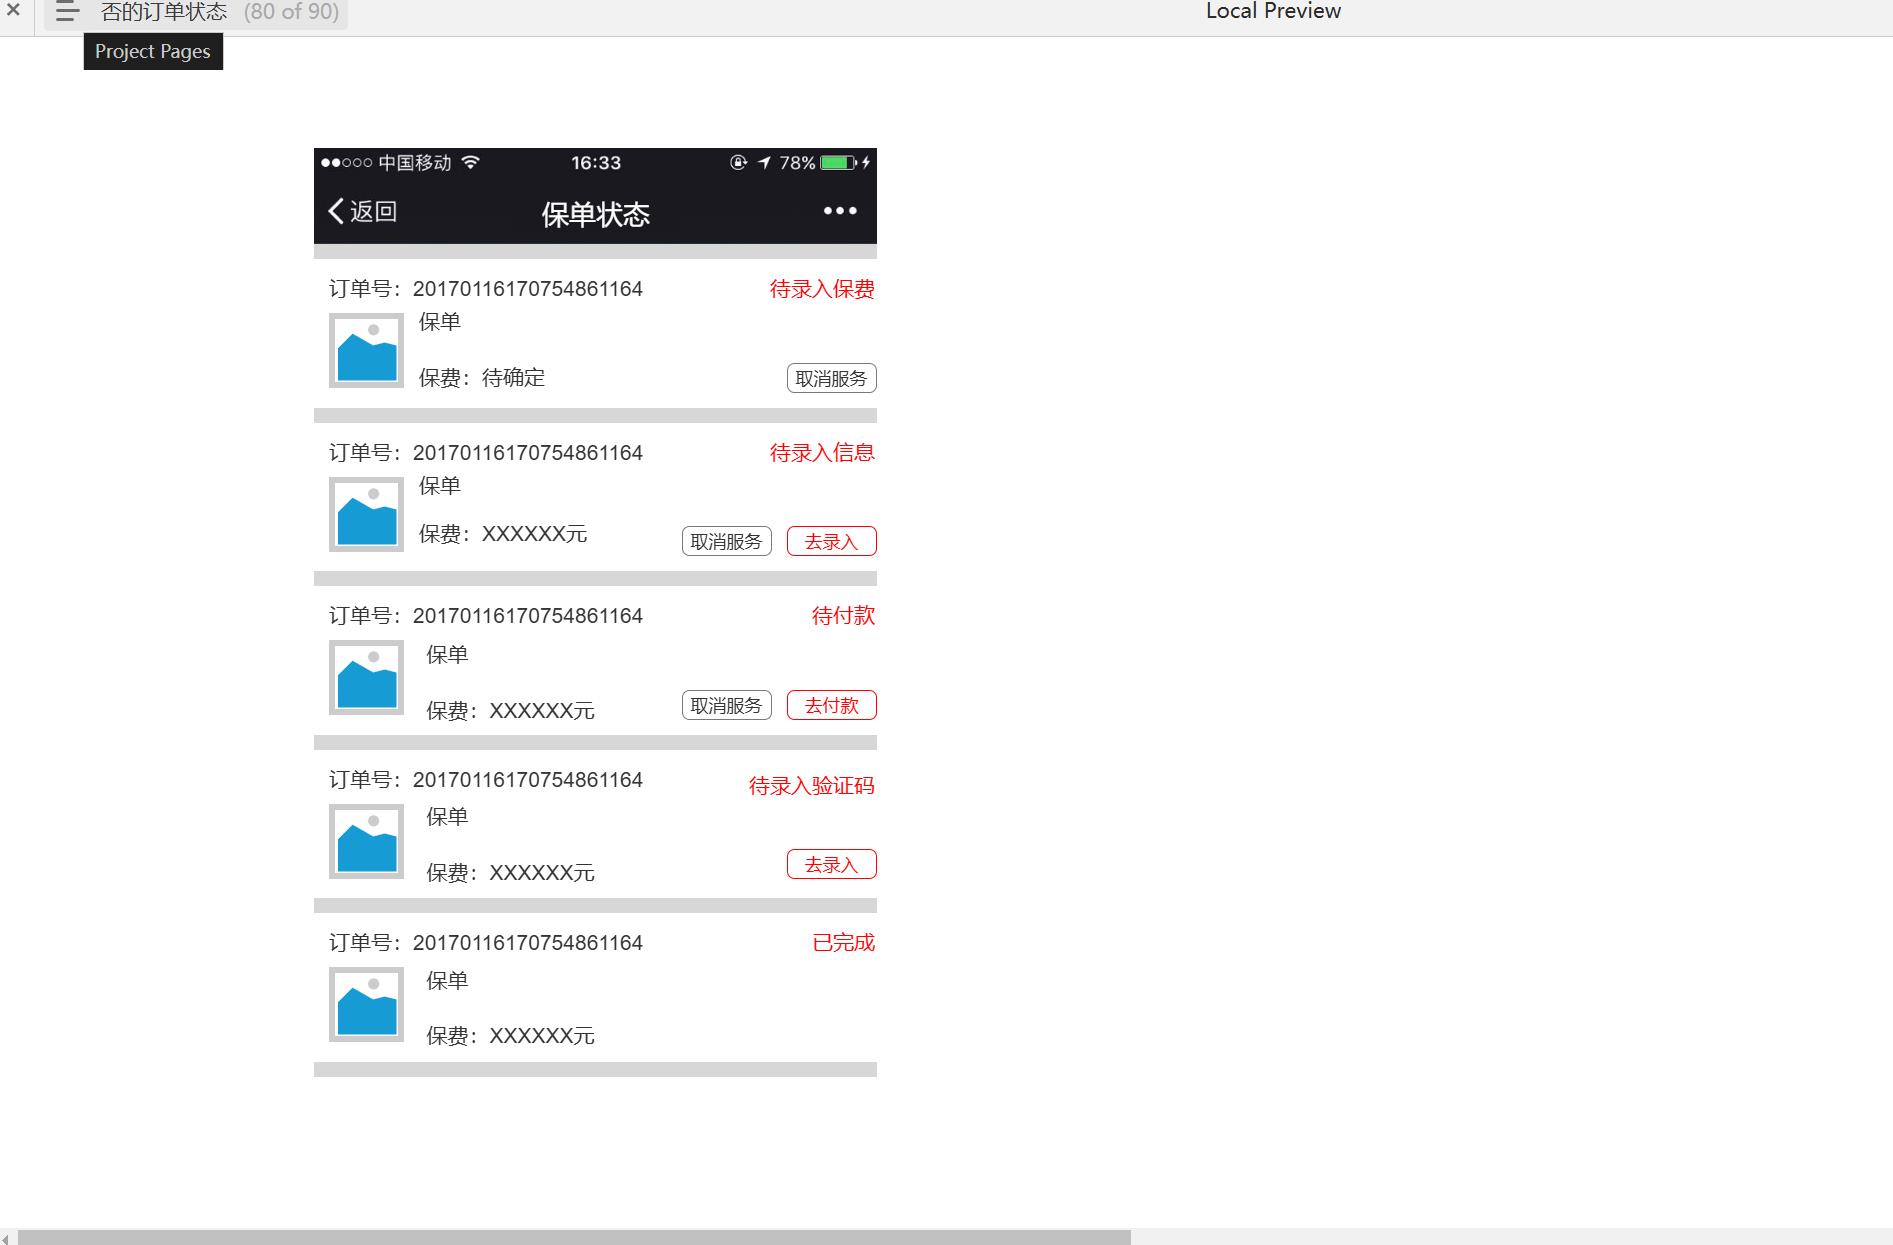Click the thumbnail image in the 待录入验证码 order
This screenshot has width=1893, height=1245.
click(x=366, y=841)
